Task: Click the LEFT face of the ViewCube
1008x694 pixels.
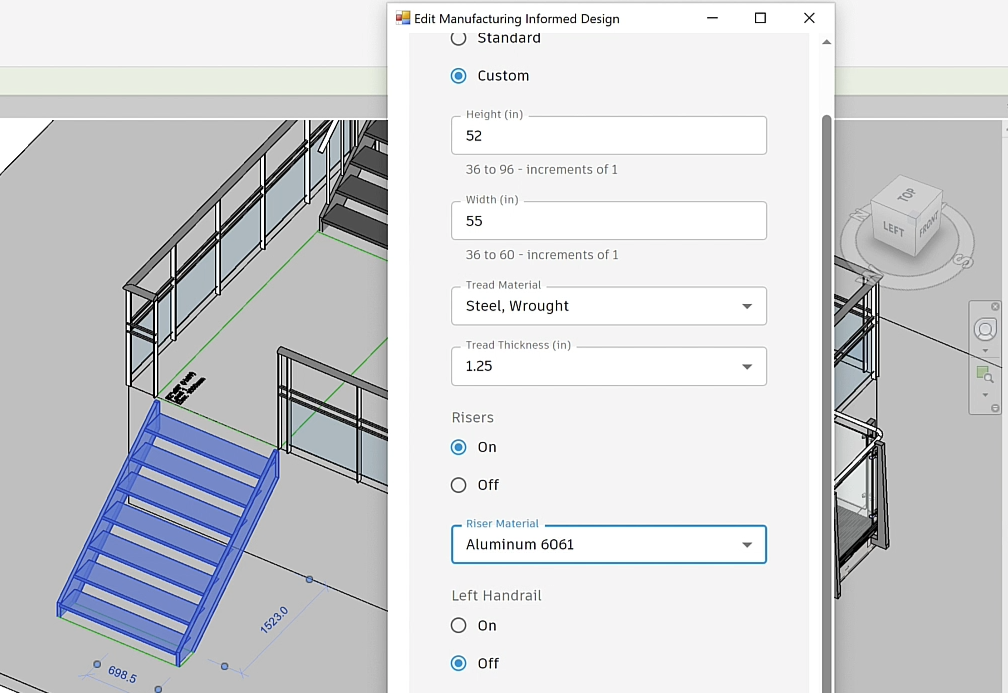Action: [893, 228]
